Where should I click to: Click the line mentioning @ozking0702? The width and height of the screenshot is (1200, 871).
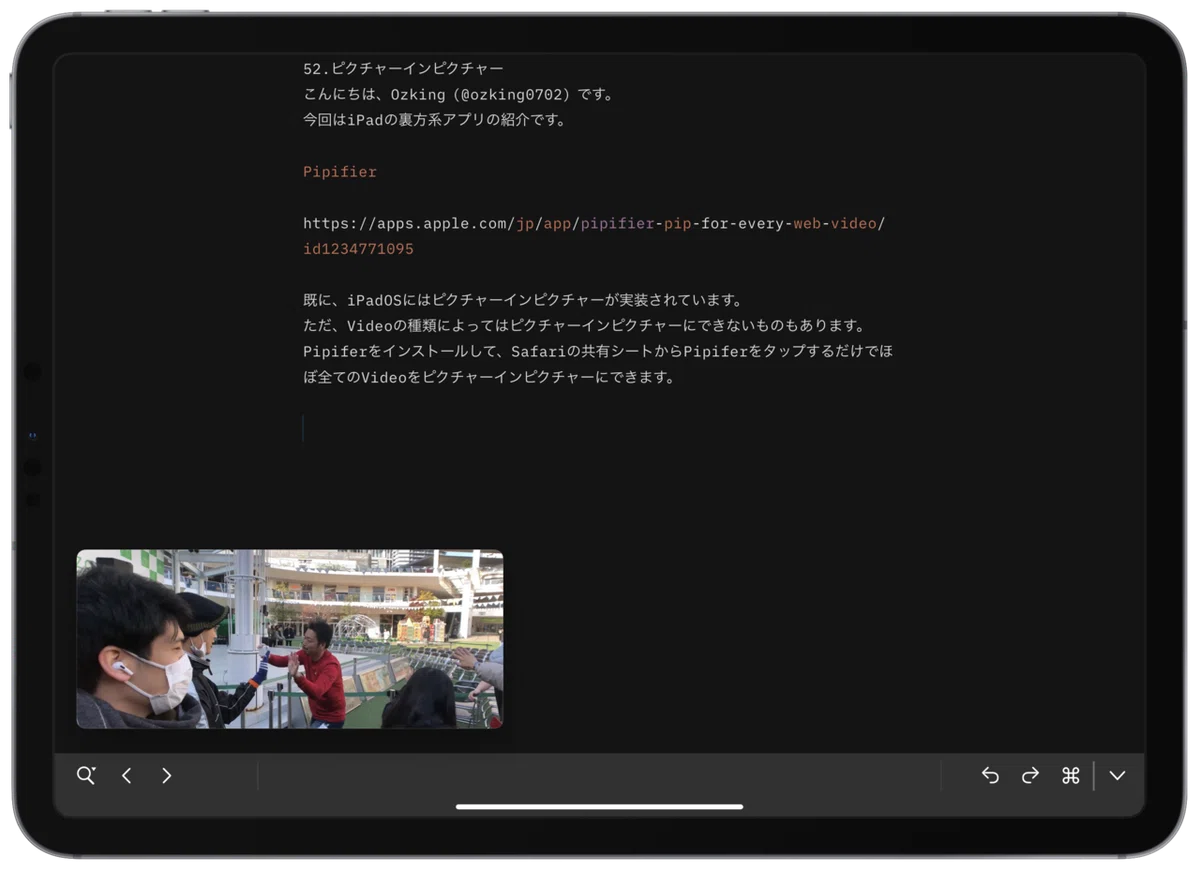[458, 95]
